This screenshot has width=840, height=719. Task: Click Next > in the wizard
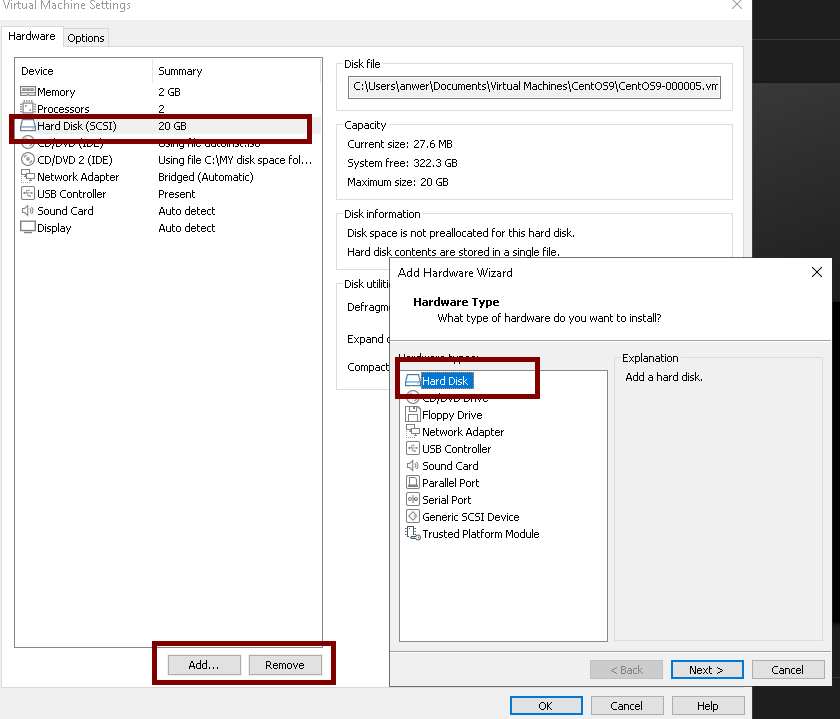707,670
